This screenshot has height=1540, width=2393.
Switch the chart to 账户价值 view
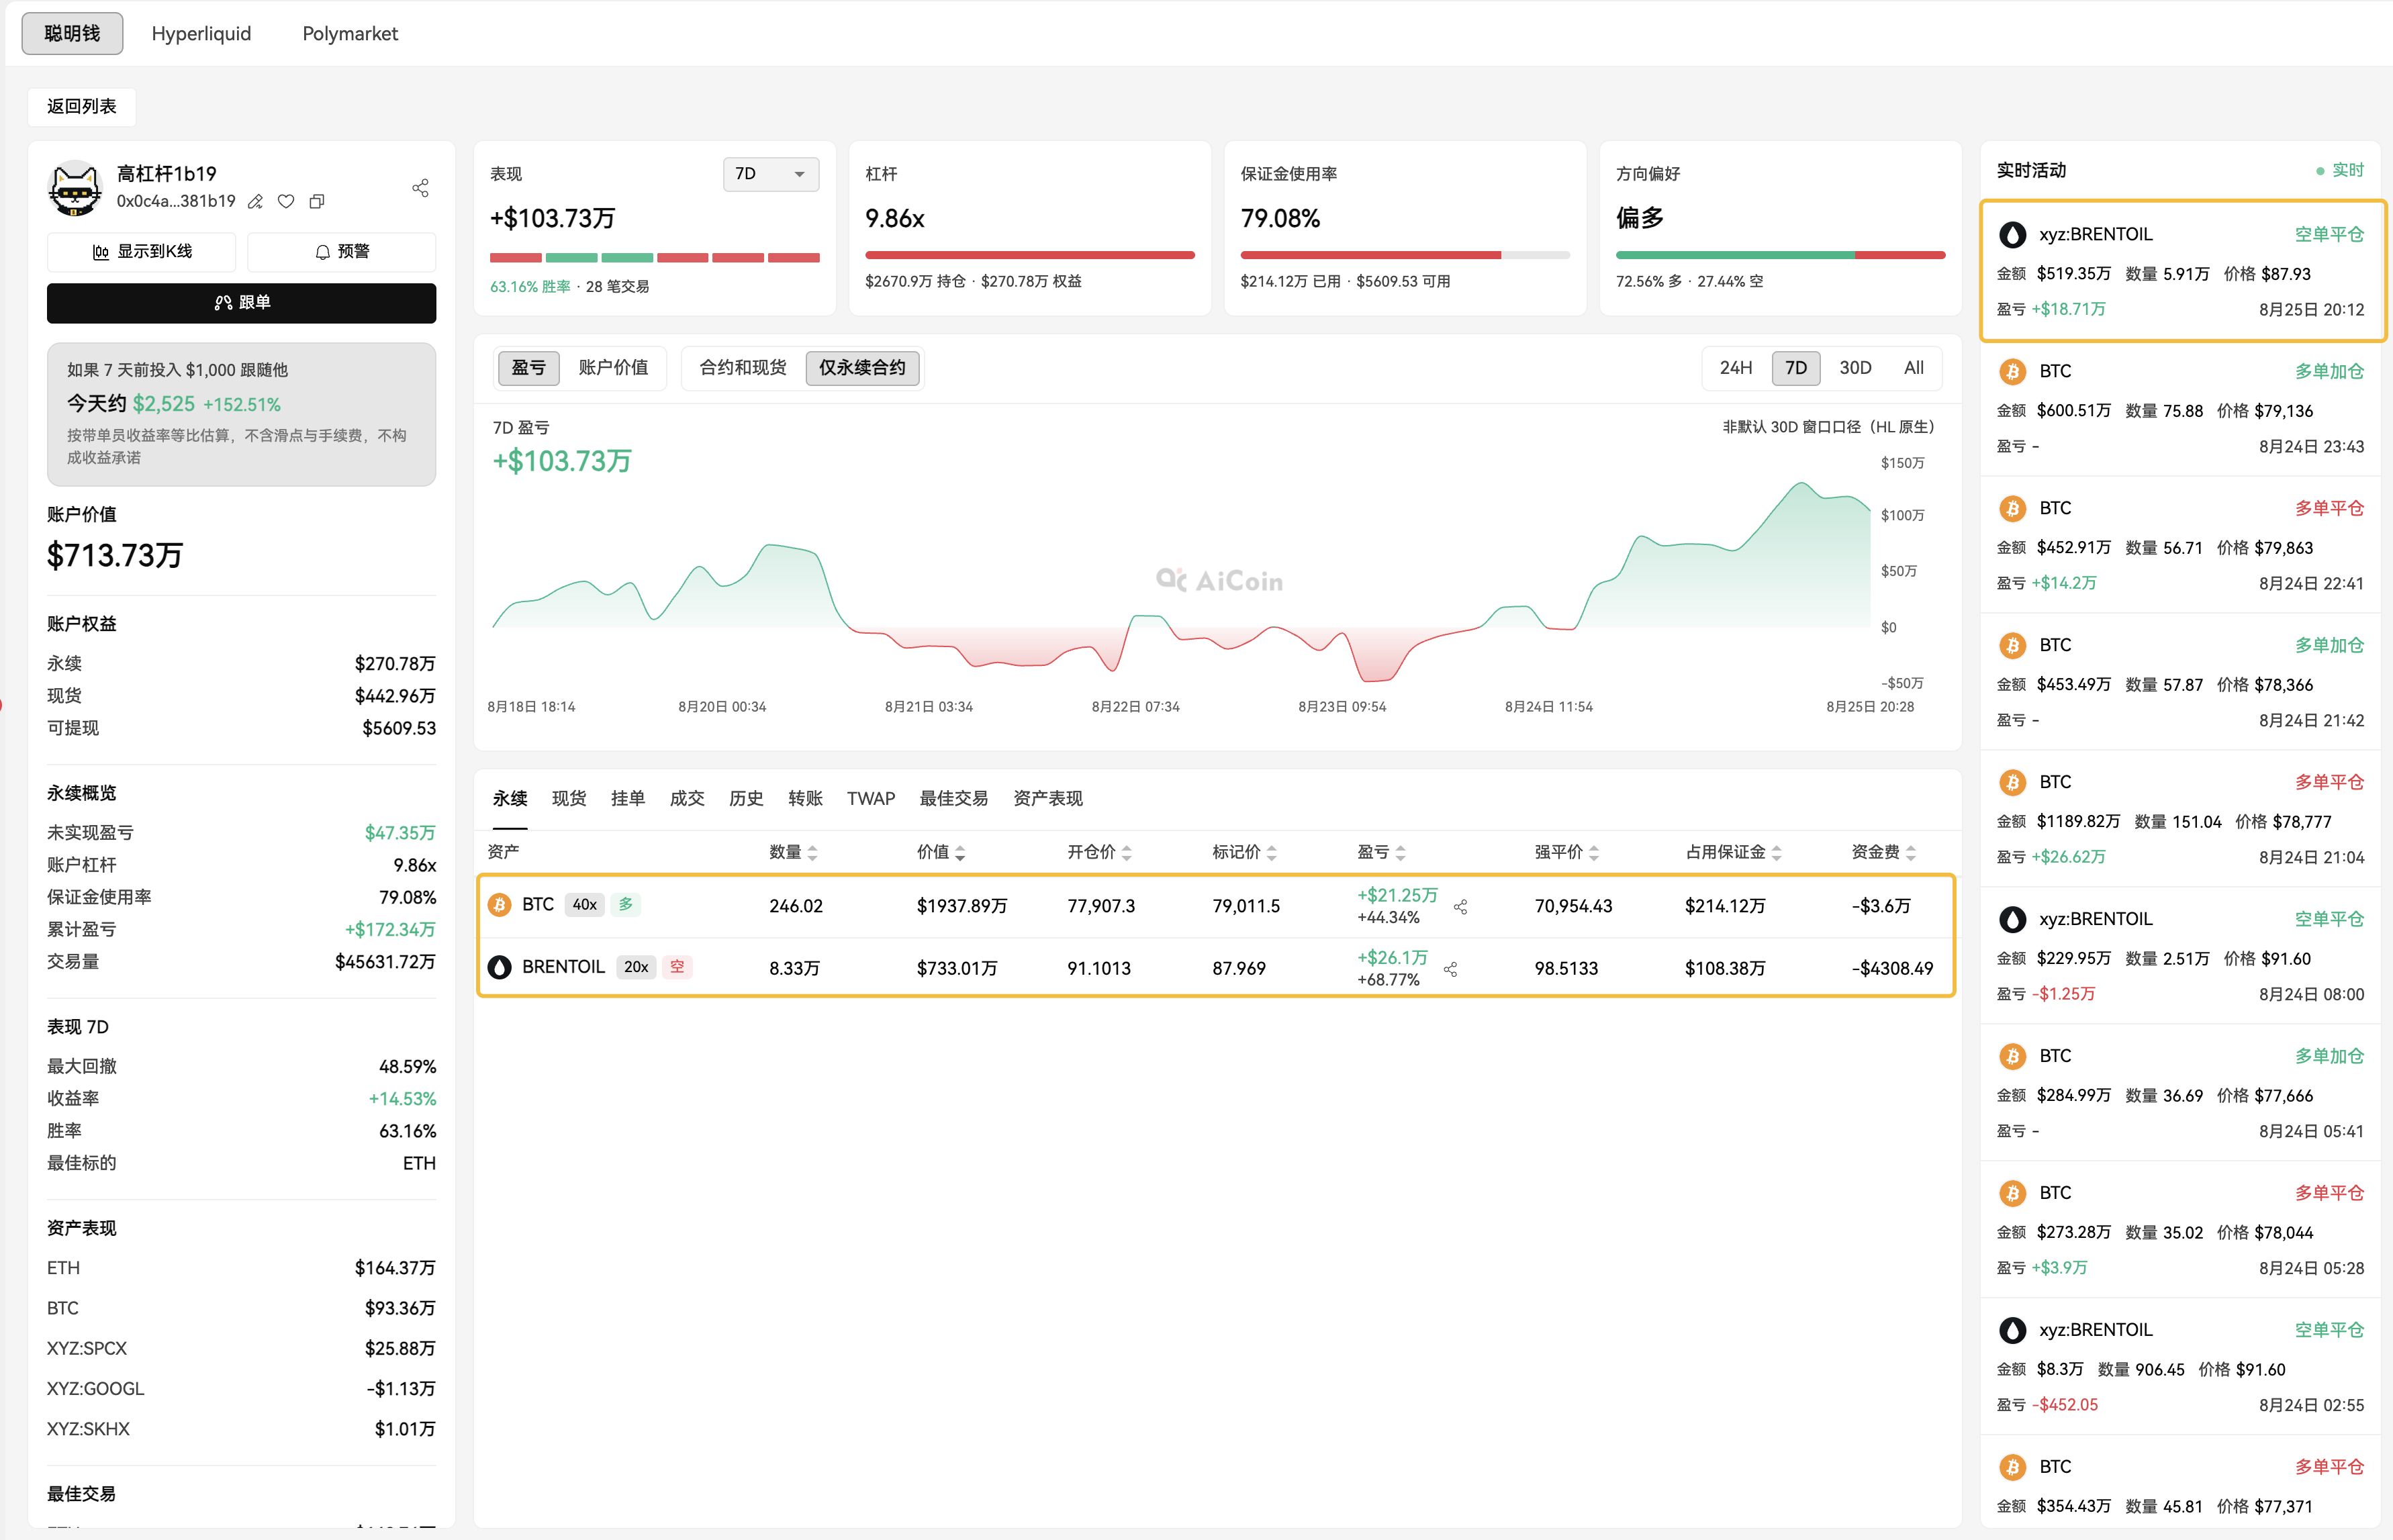613,368
